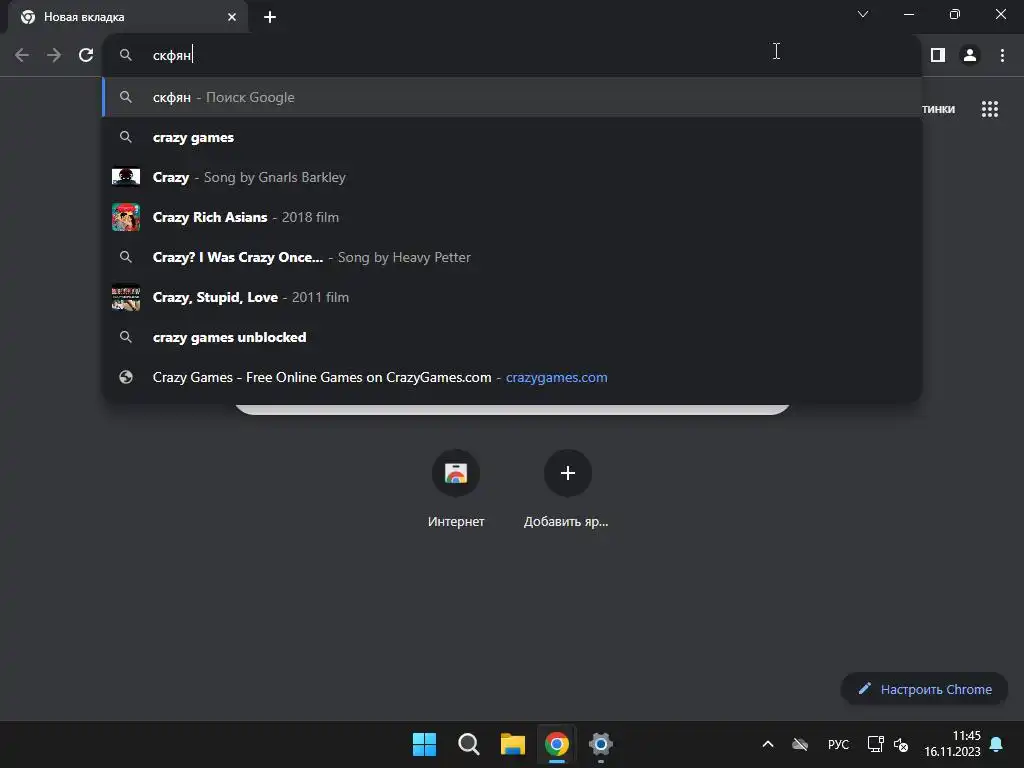Select Crazy, Stupid, Love 2011 film
Image resolution: width=1024 pixels, height=768 pixels.
click(512, 297)
